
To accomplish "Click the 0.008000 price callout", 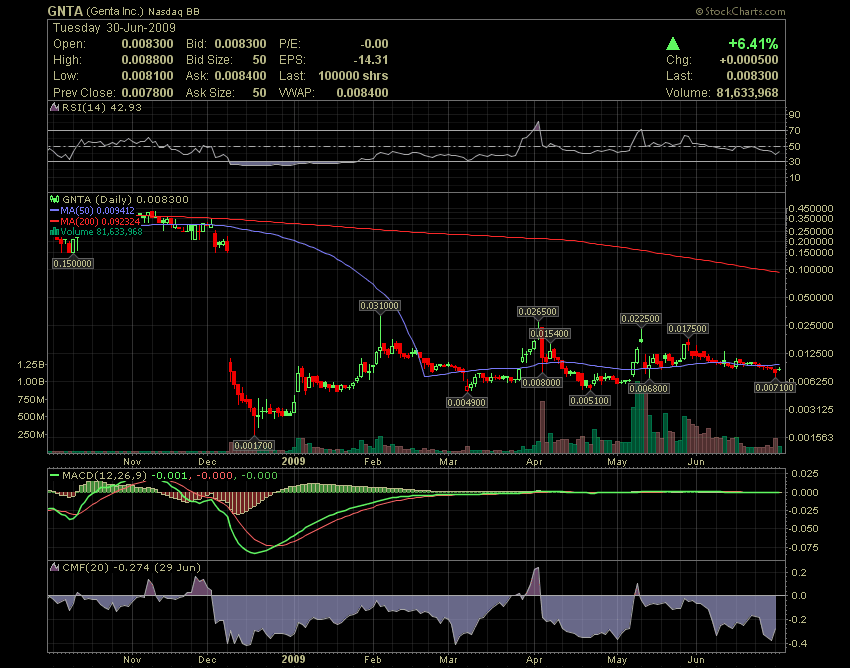I will click(542, 382).
